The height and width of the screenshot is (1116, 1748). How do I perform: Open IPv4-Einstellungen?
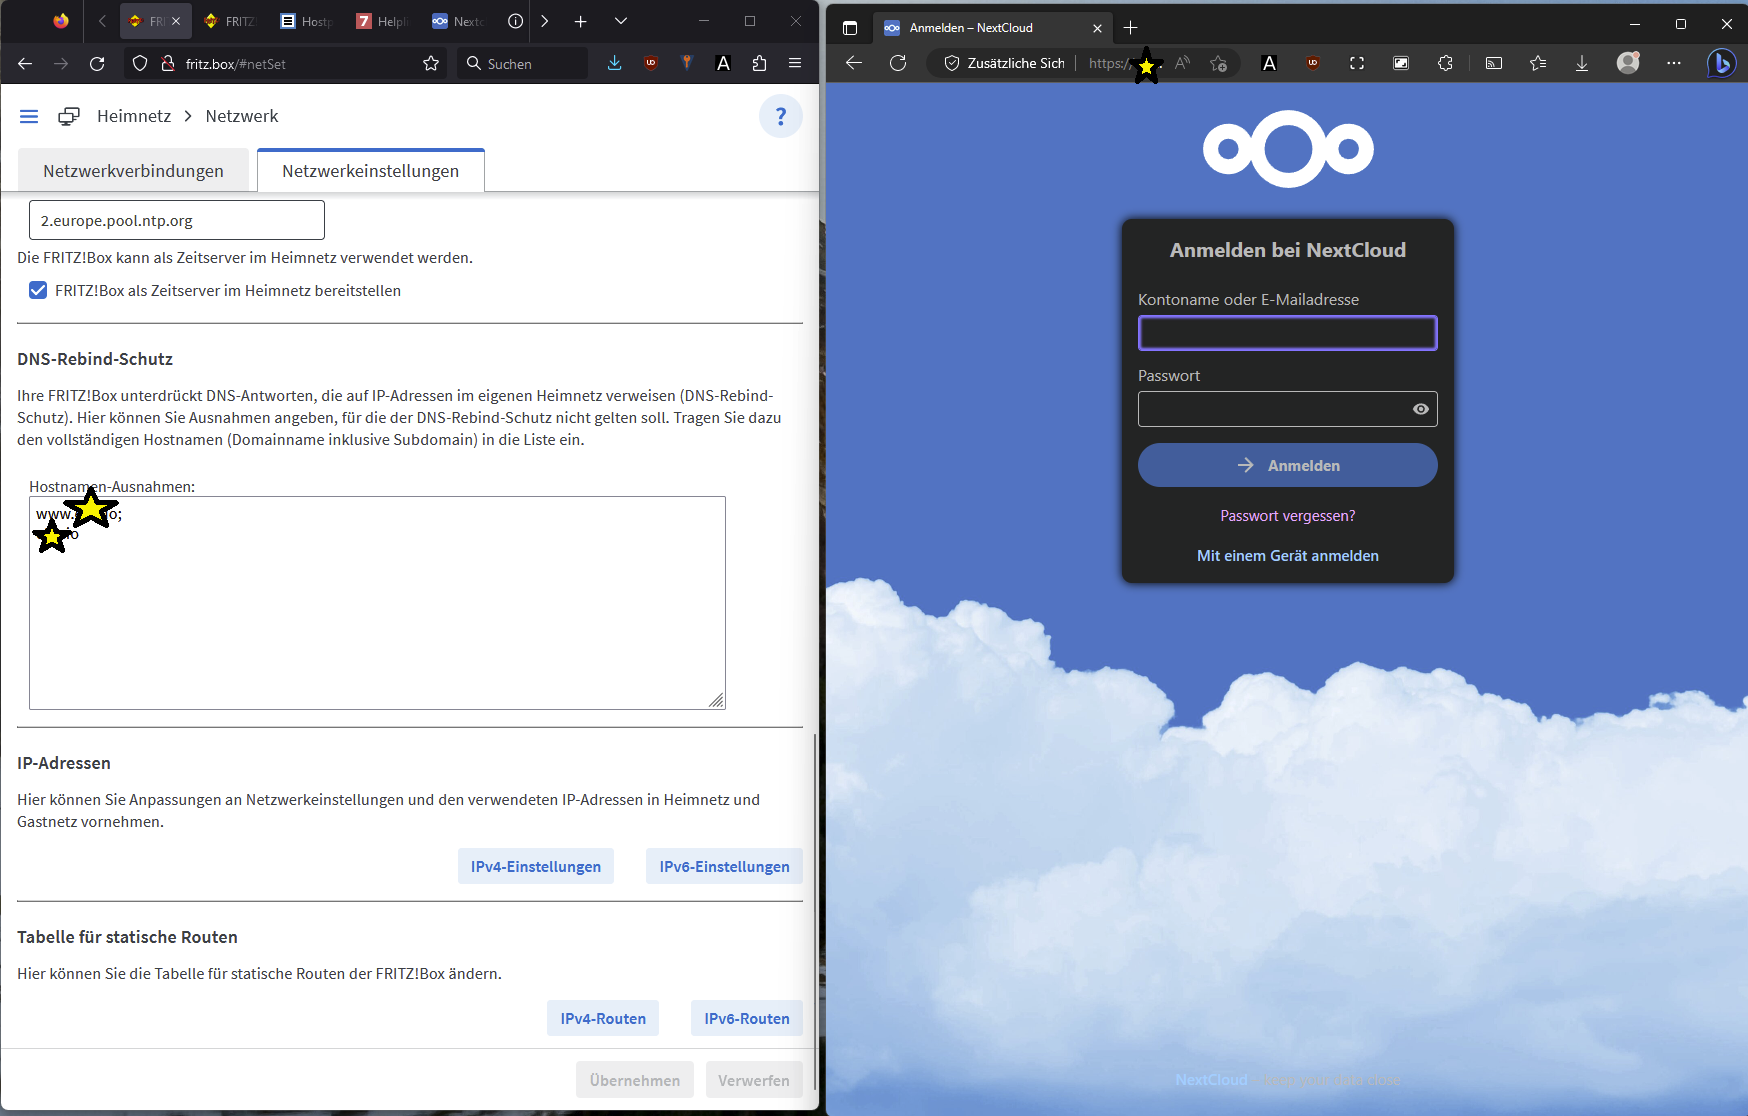click(x=536, y=866)
